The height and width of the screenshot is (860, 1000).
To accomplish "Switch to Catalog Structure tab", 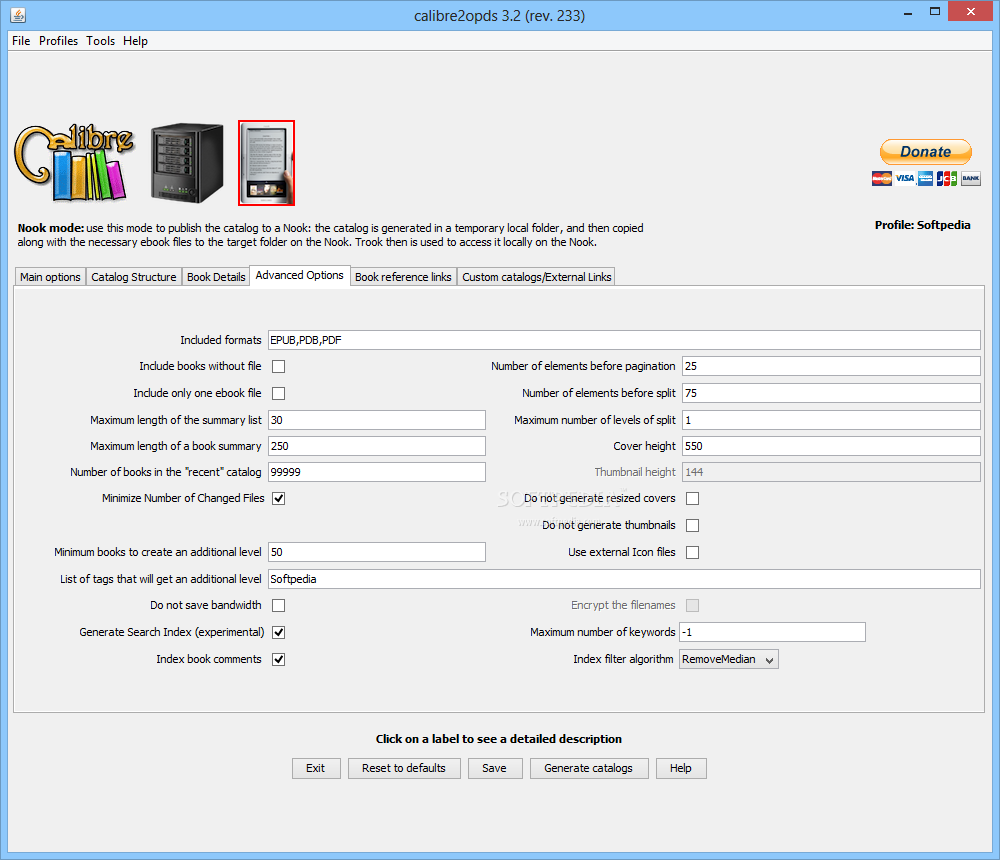I will point(133,277).
